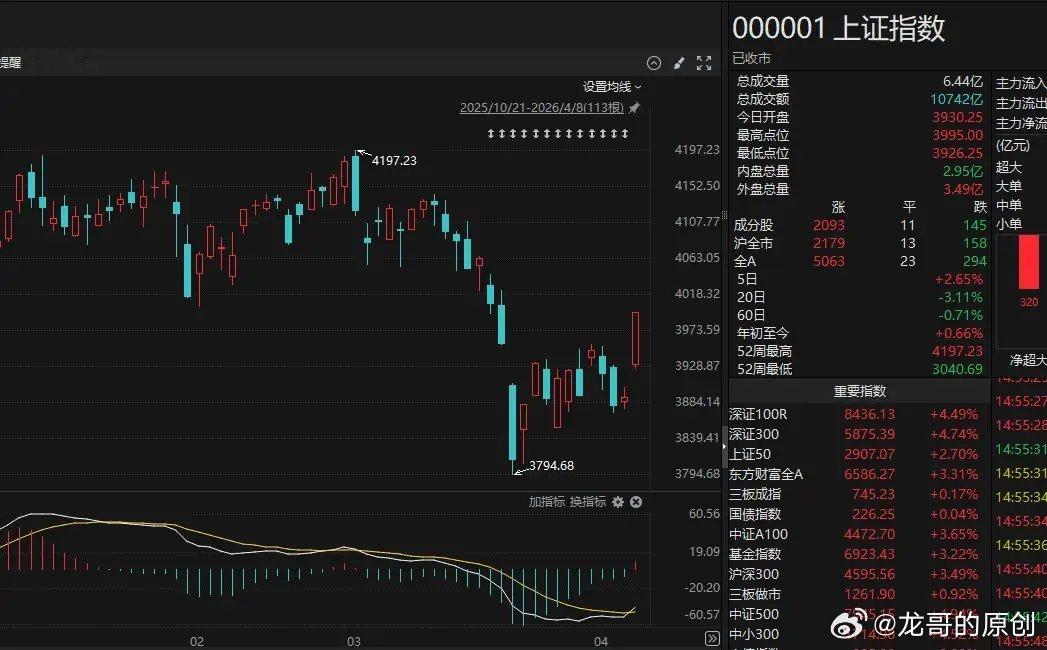Open indicator settings with the gear icon
1047x650 pixels.
[620, 502]
